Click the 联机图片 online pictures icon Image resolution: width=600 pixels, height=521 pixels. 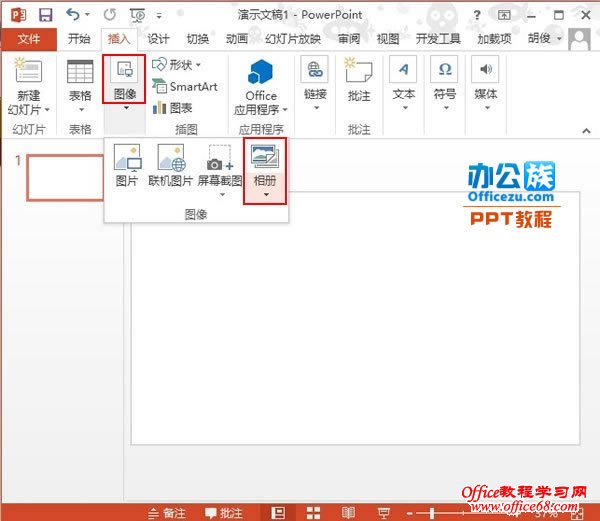point(170,165)
